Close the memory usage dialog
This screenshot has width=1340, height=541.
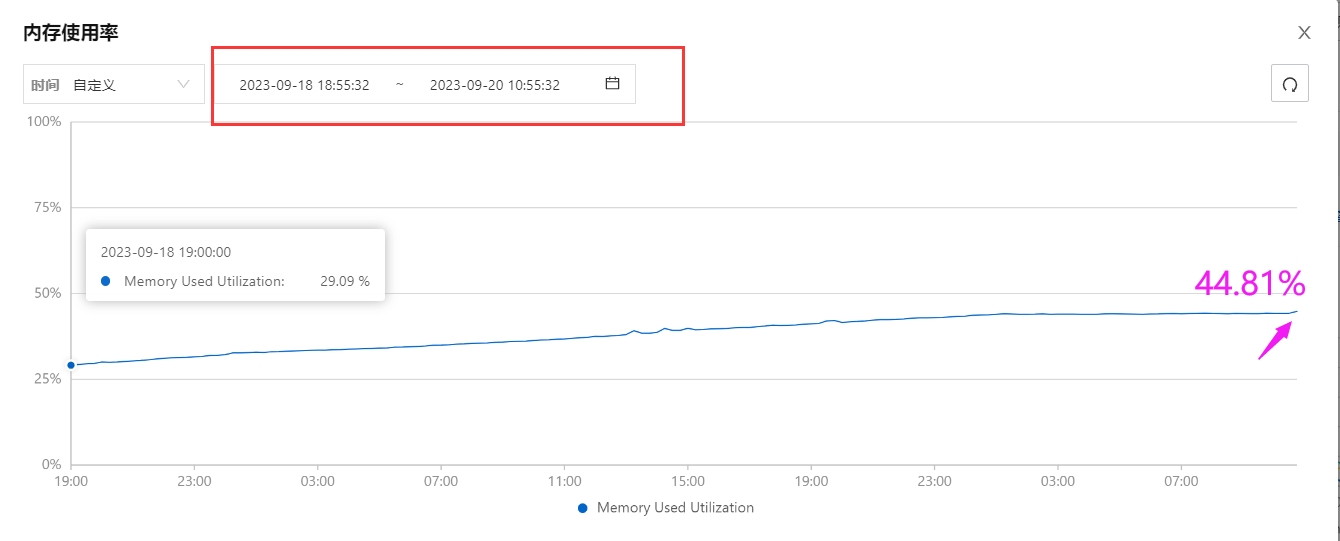(1304, 33)
